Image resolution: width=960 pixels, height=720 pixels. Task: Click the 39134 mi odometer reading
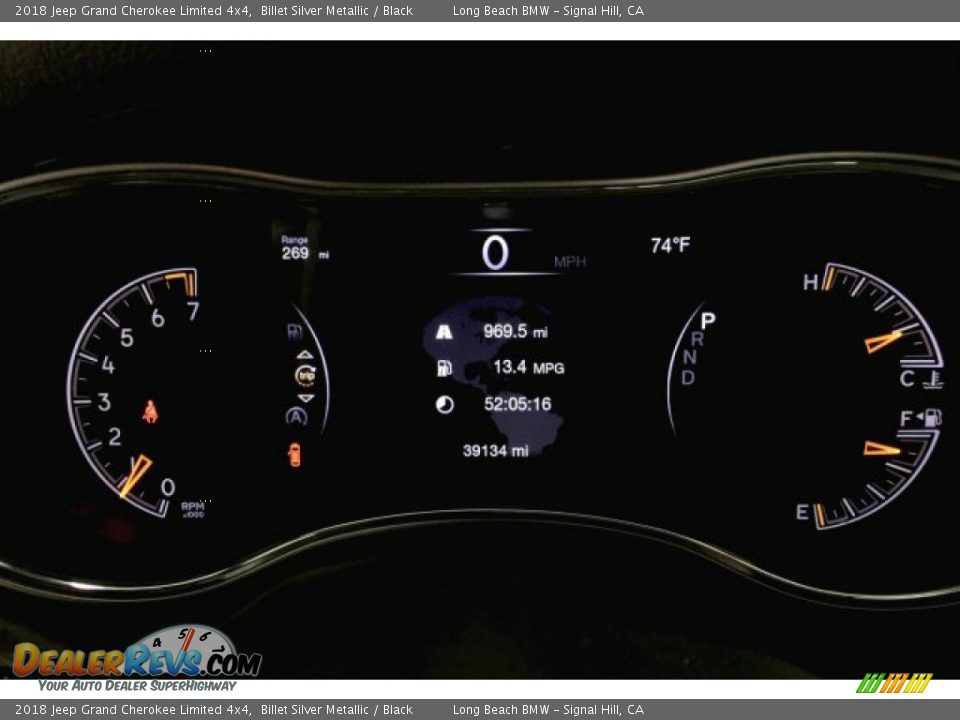pos(495,451)
